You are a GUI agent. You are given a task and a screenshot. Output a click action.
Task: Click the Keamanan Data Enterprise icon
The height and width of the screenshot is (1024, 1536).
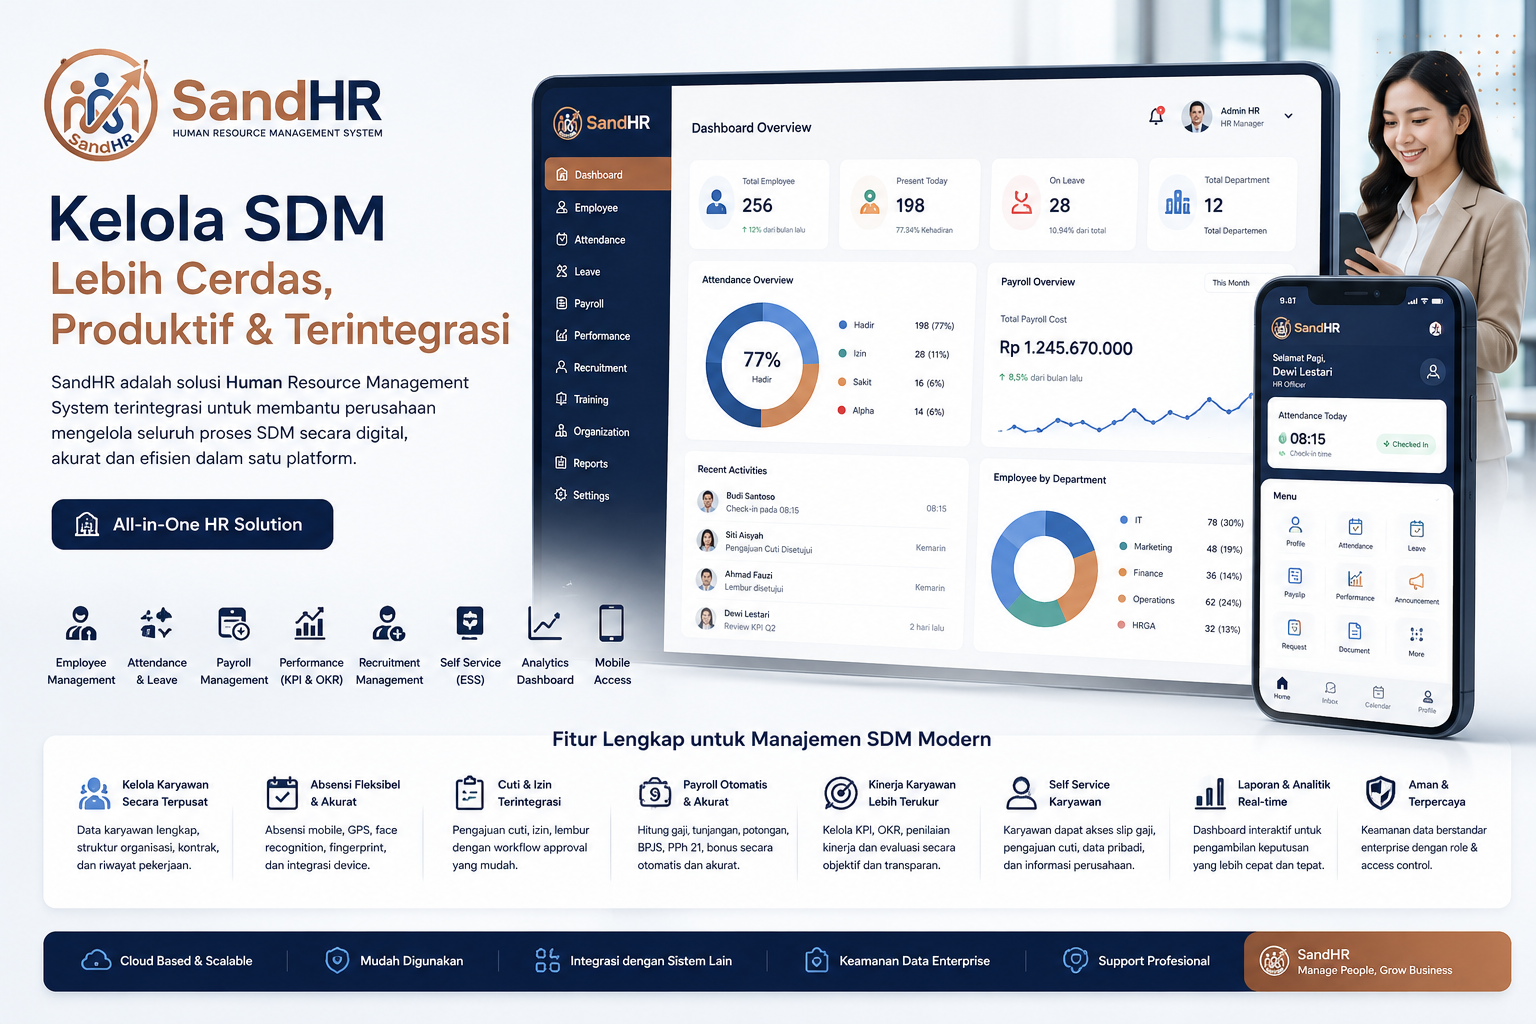click(x=816, y=960)
